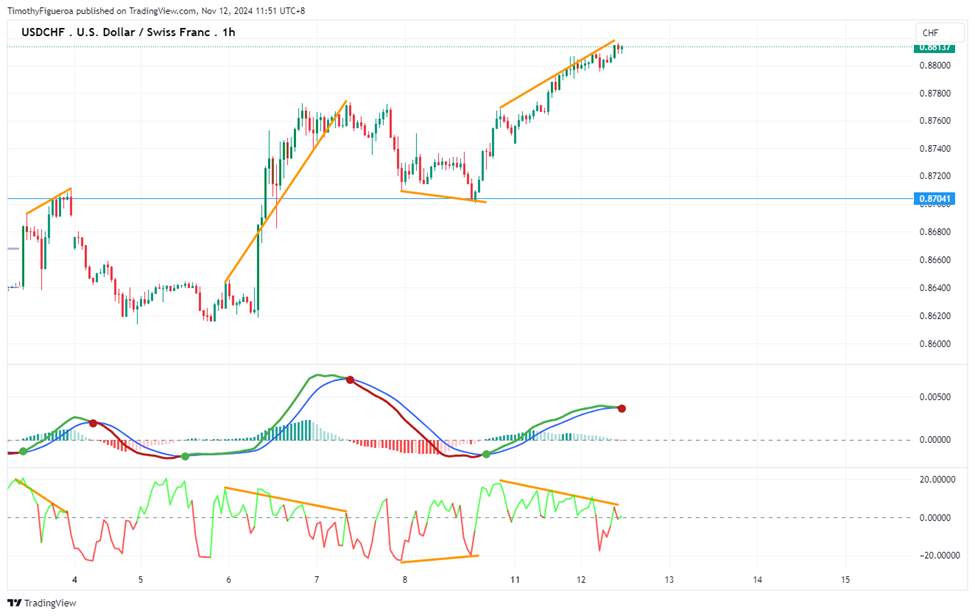Click date label 14 on time axis
The width and height of the screenshot is (975, 616).
[757, 579]
